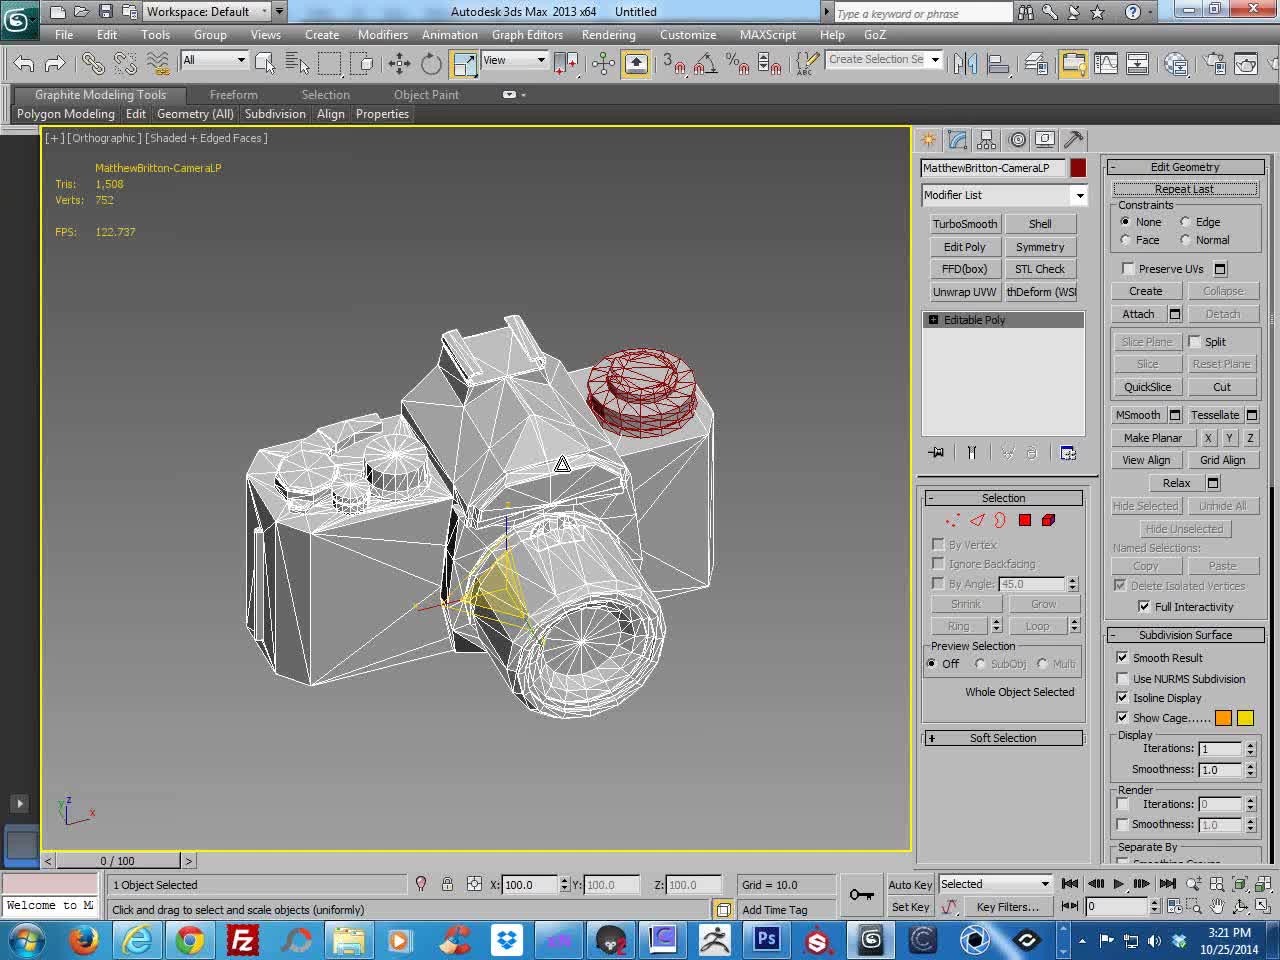Click the Attach button
This screenshot has height=960, width=1280.
(1138, 314)
